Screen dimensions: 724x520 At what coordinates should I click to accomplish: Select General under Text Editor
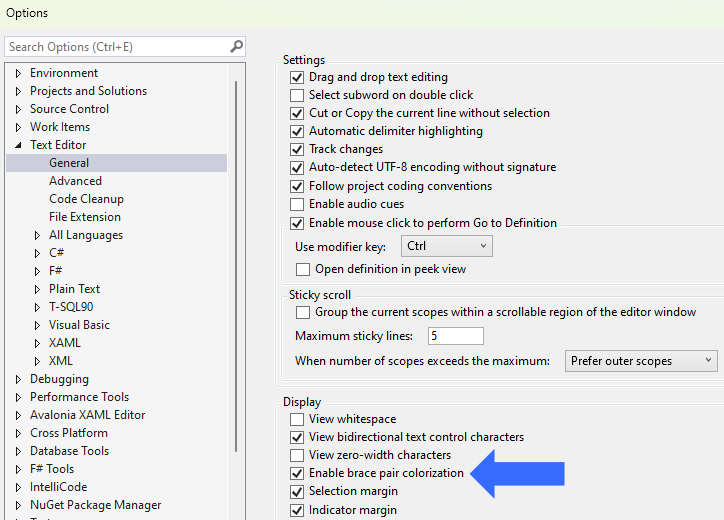[x=69, y=163]
